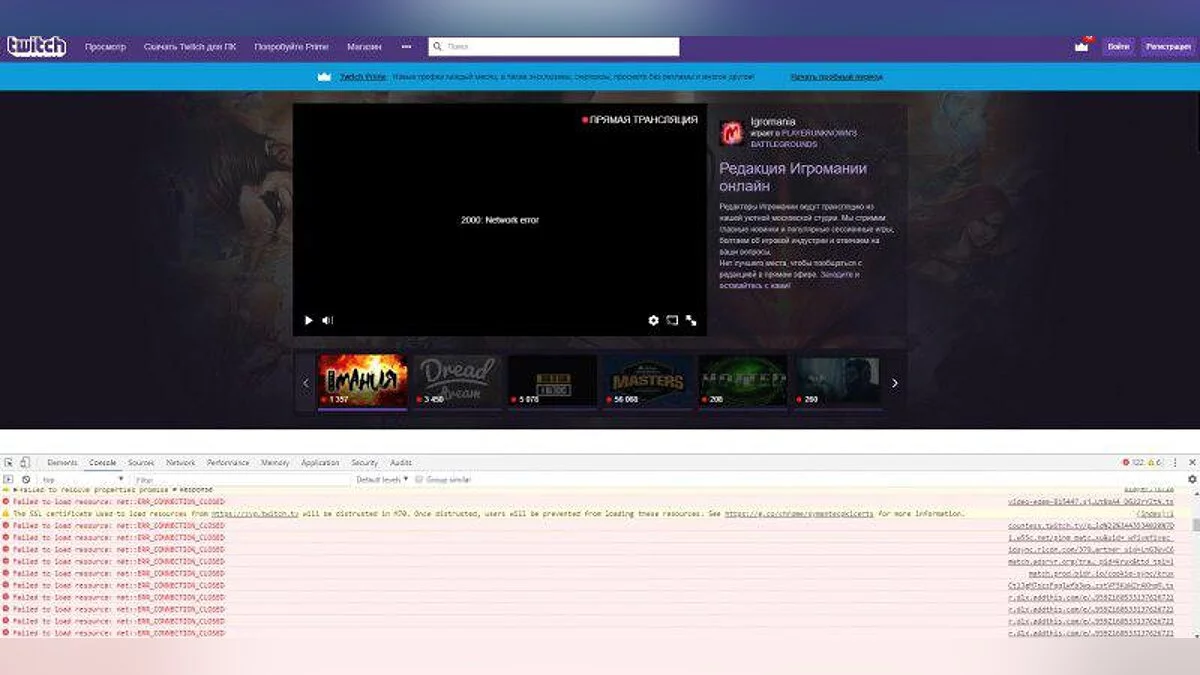Click the start free trial link in banner
Viewport: 1200px width, 675px height.
(836, 76)
